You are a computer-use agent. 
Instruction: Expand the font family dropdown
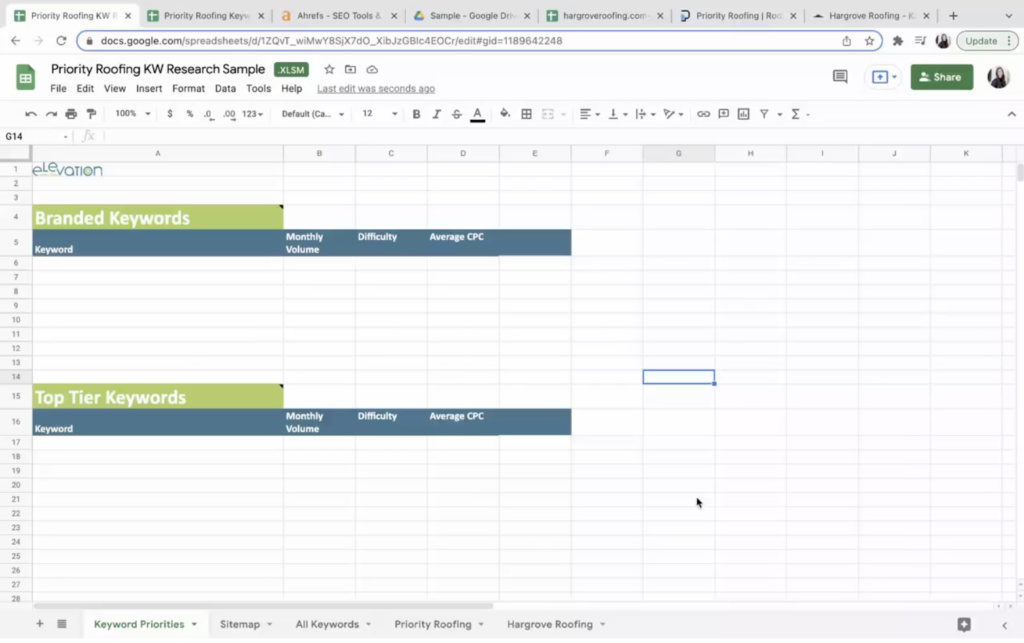pyautogui.click(x=312, y=114)
